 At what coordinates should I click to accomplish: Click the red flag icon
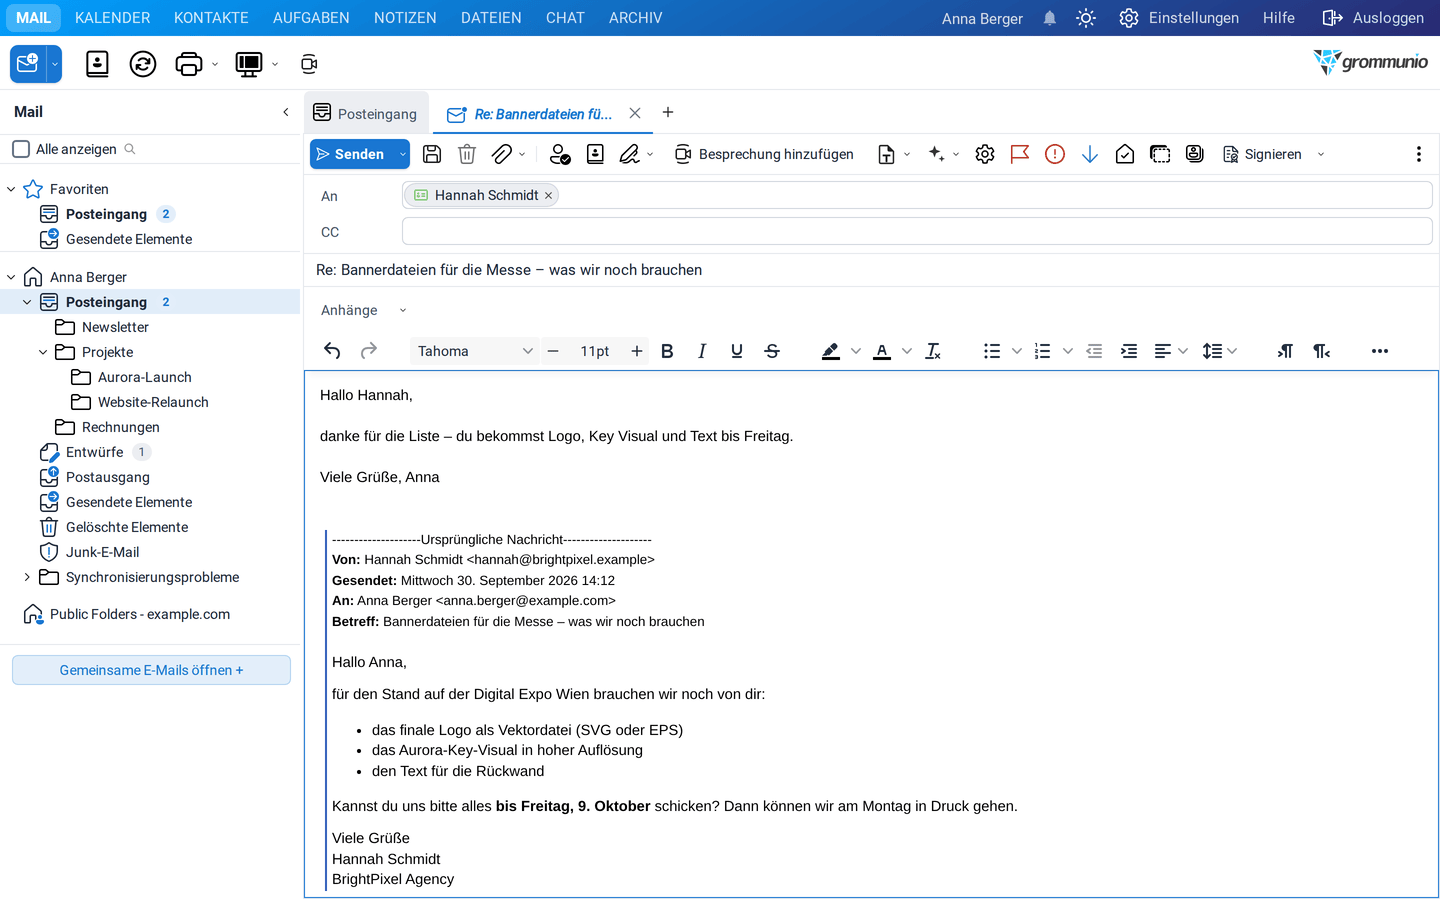pos(1020,154)
